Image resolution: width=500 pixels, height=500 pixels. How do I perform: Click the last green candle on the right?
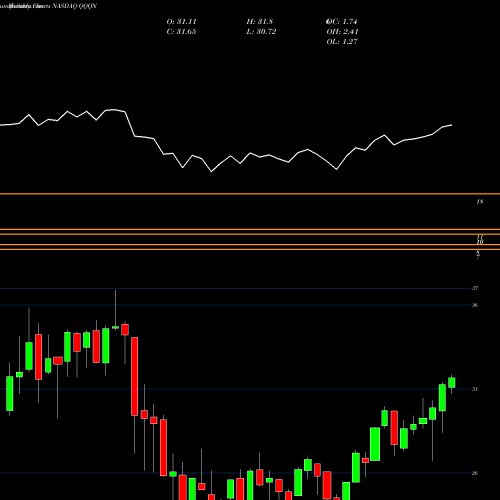click(452, 383)
